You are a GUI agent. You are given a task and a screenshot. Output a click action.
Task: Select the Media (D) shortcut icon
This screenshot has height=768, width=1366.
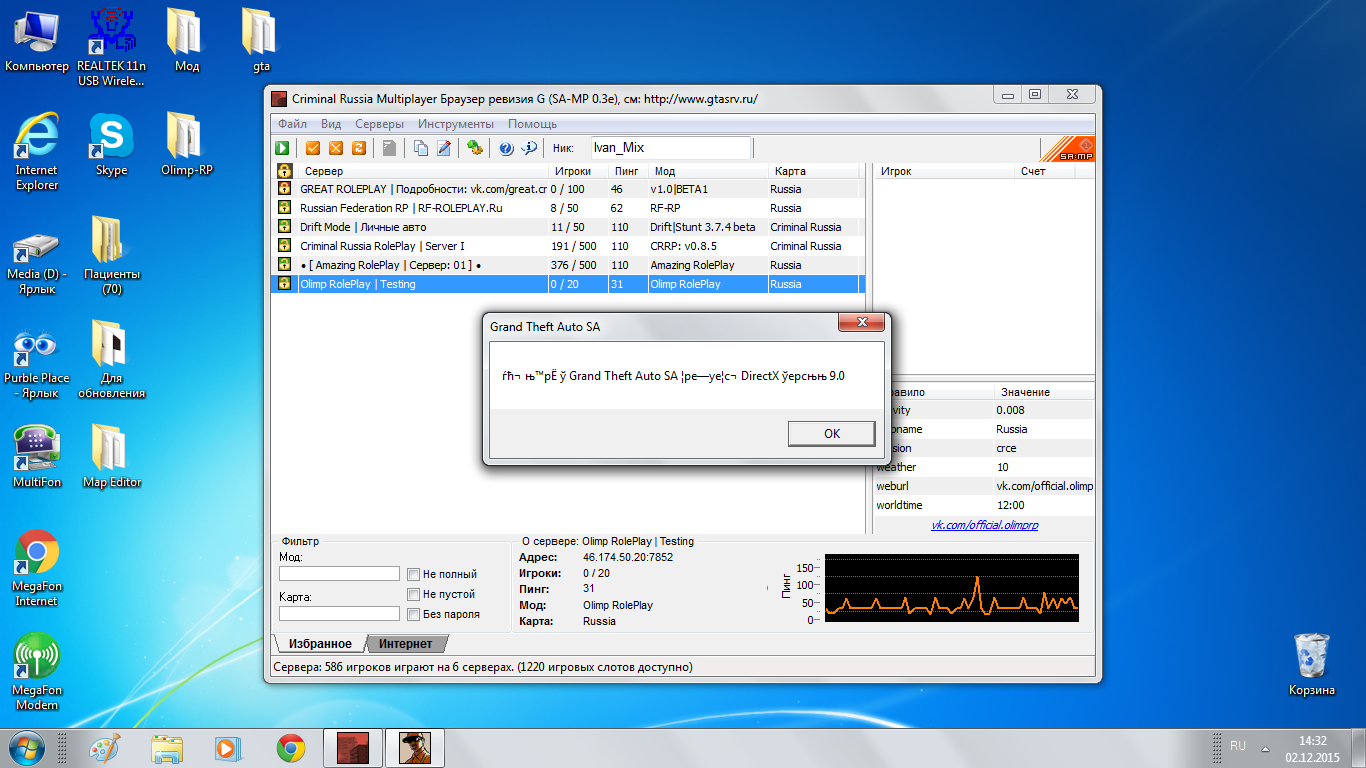point(37,260)
